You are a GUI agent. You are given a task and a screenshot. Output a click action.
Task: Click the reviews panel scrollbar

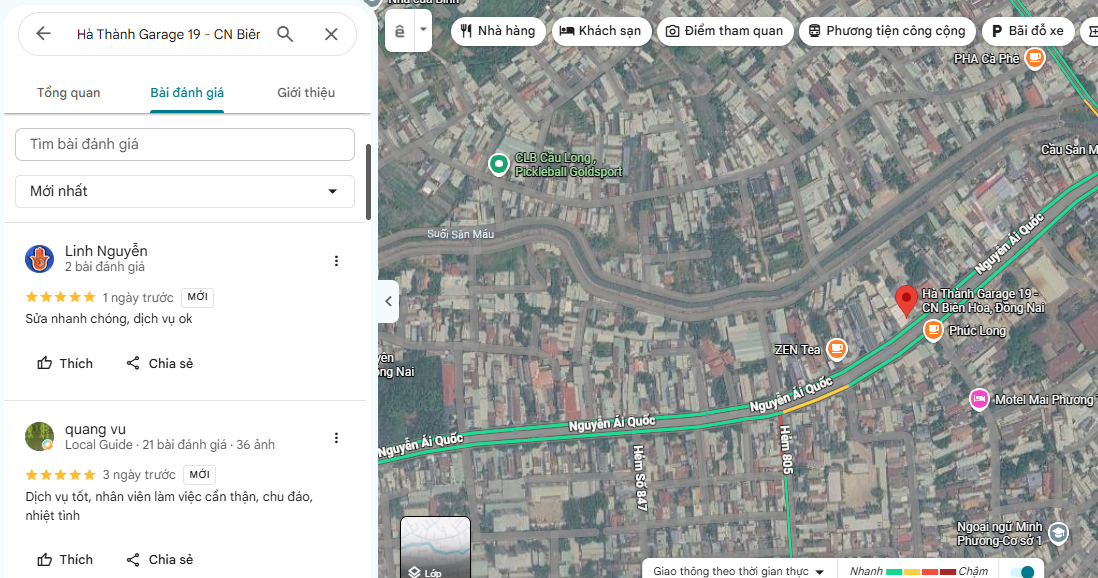[368, 181]
